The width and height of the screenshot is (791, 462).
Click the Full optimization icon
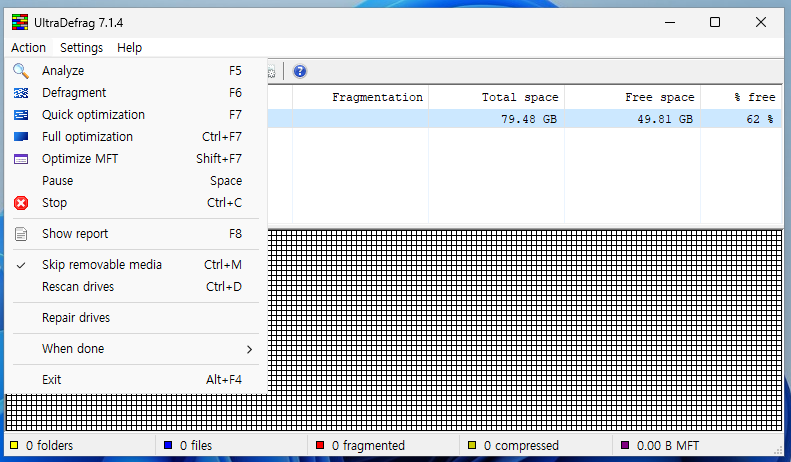[x=21, y=137]
